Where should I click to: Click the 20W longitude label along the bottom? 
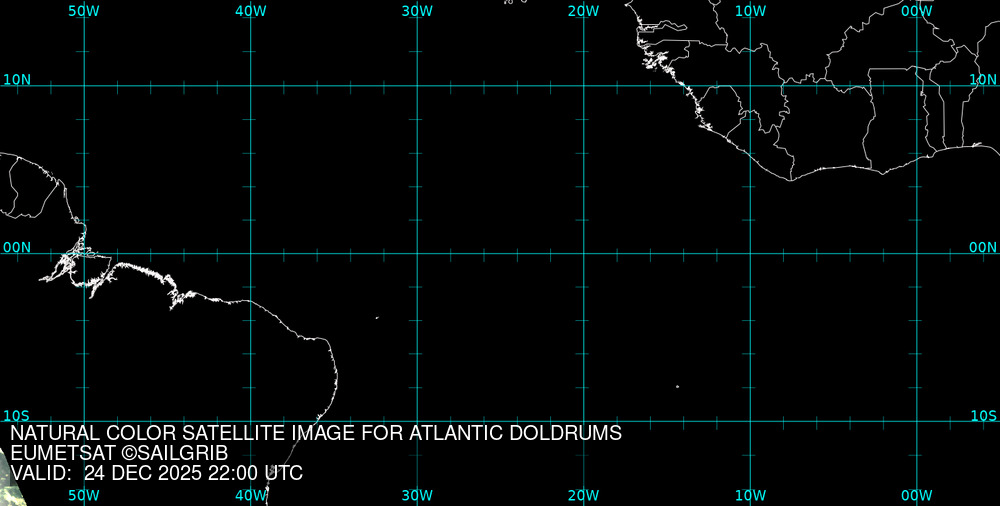click(583, 495)
